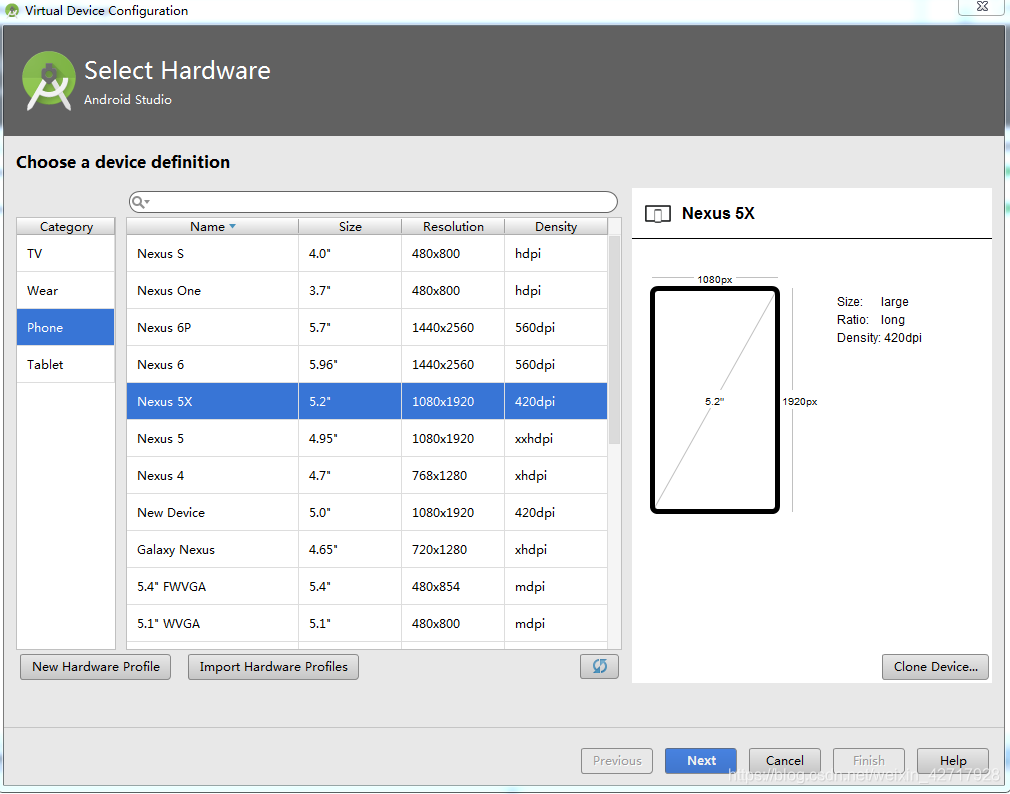The height and width of the screenshot is (794, 1010).
Task: Click the Size column header
Action: click(350, 227)
